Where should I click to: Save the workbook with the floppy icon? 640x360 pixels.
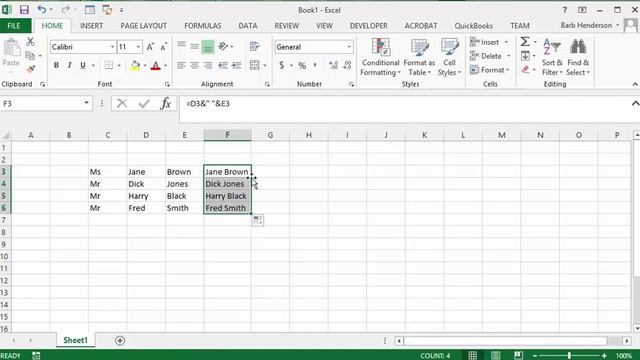tap(24, 9)
